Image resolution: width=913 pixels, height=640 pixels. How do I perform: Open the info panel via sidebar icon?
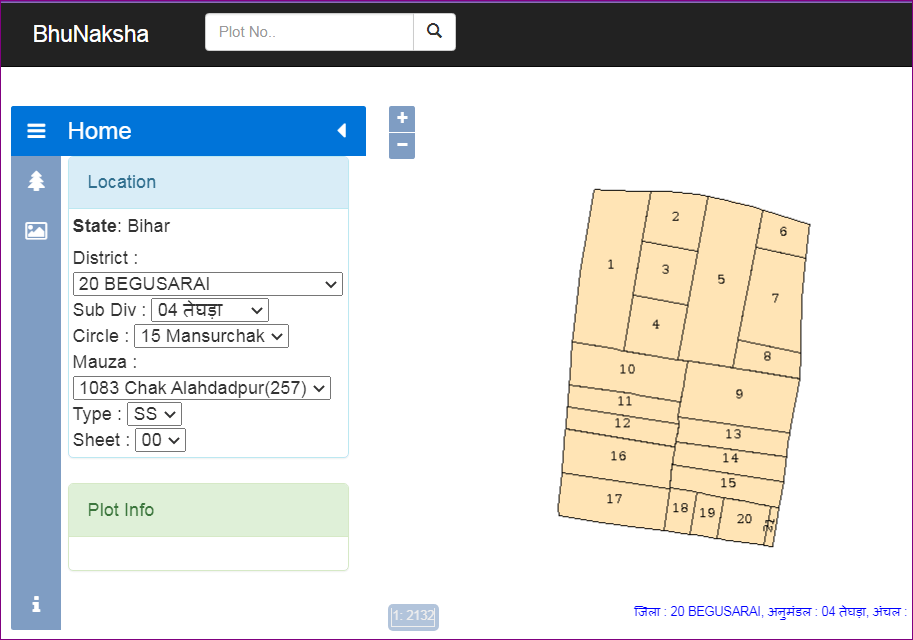pyautogui.click(x=36, y=604)
